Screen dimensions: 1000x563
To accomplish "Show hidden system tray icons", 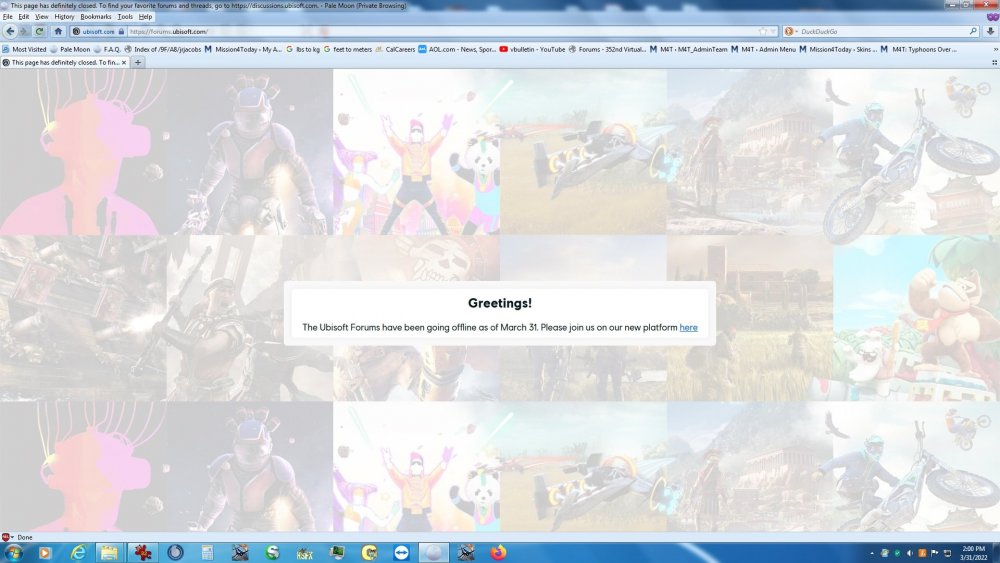I will (x=872, y=553).
